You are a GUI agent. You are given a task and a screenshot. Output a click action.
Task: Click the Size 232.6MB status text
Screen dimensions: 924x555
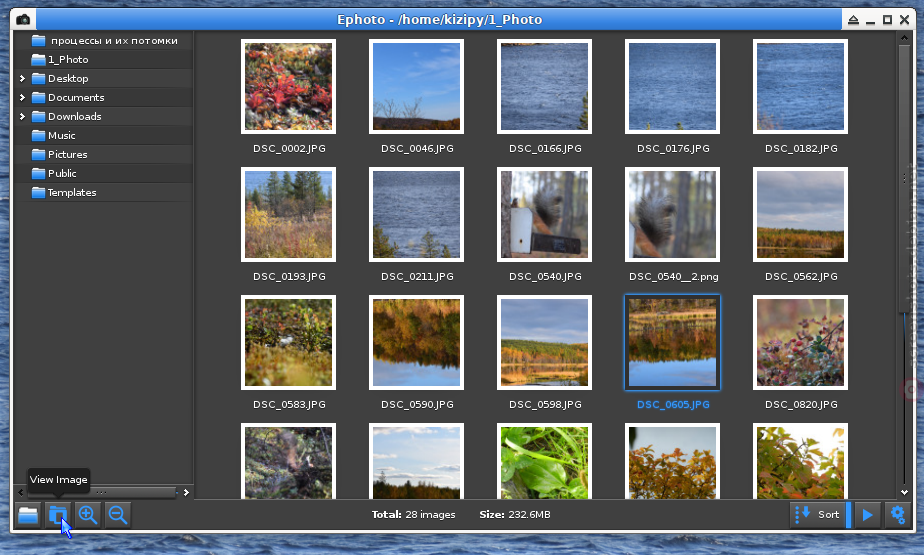click(514, 514)
